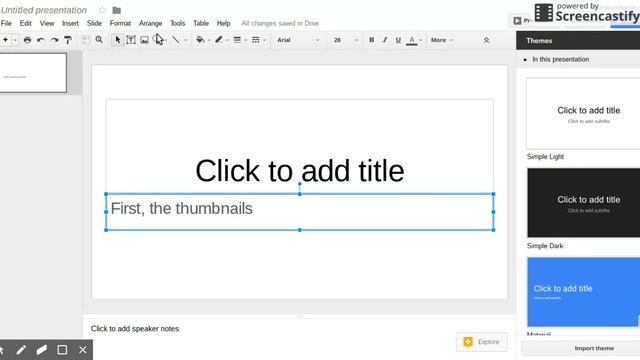Open the File menu
This screenshot has width=640, height=360.
point(6,23)
